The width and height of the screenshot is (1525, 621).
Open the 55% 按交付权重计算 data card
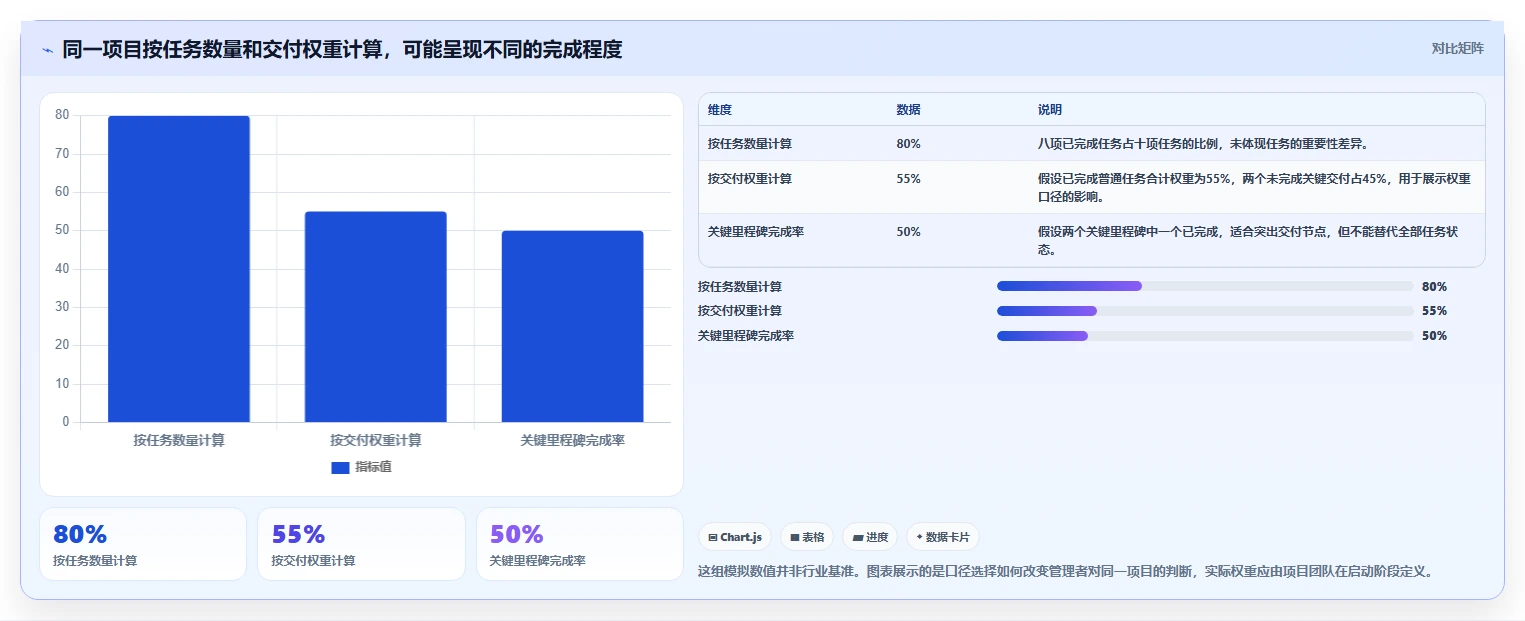point(361,544)
